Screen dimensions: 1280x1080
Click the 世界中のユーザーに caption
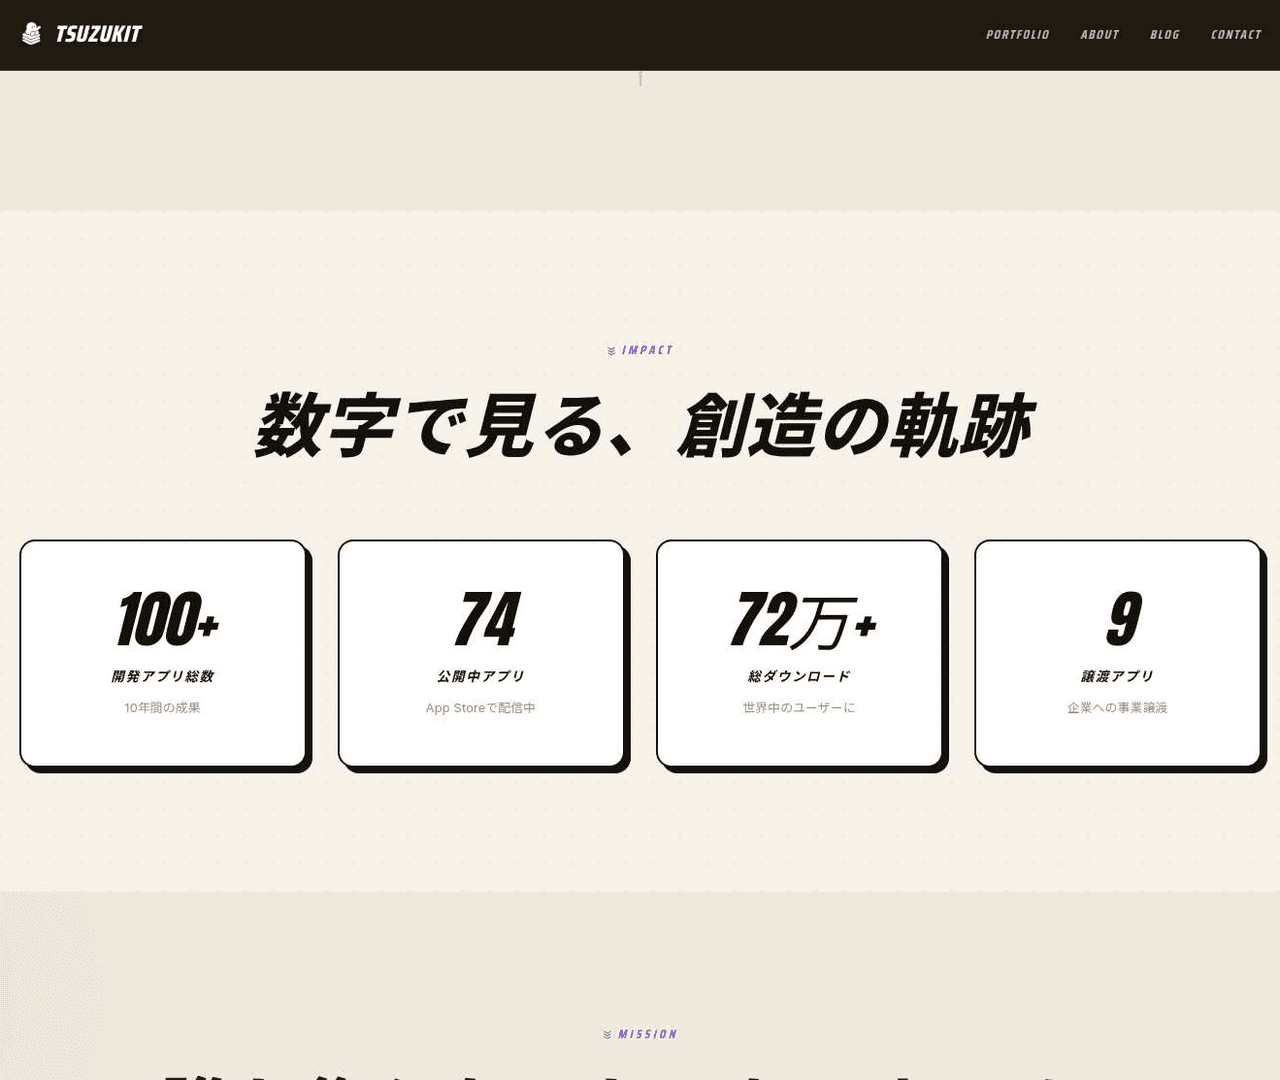(x=799, y=708)
